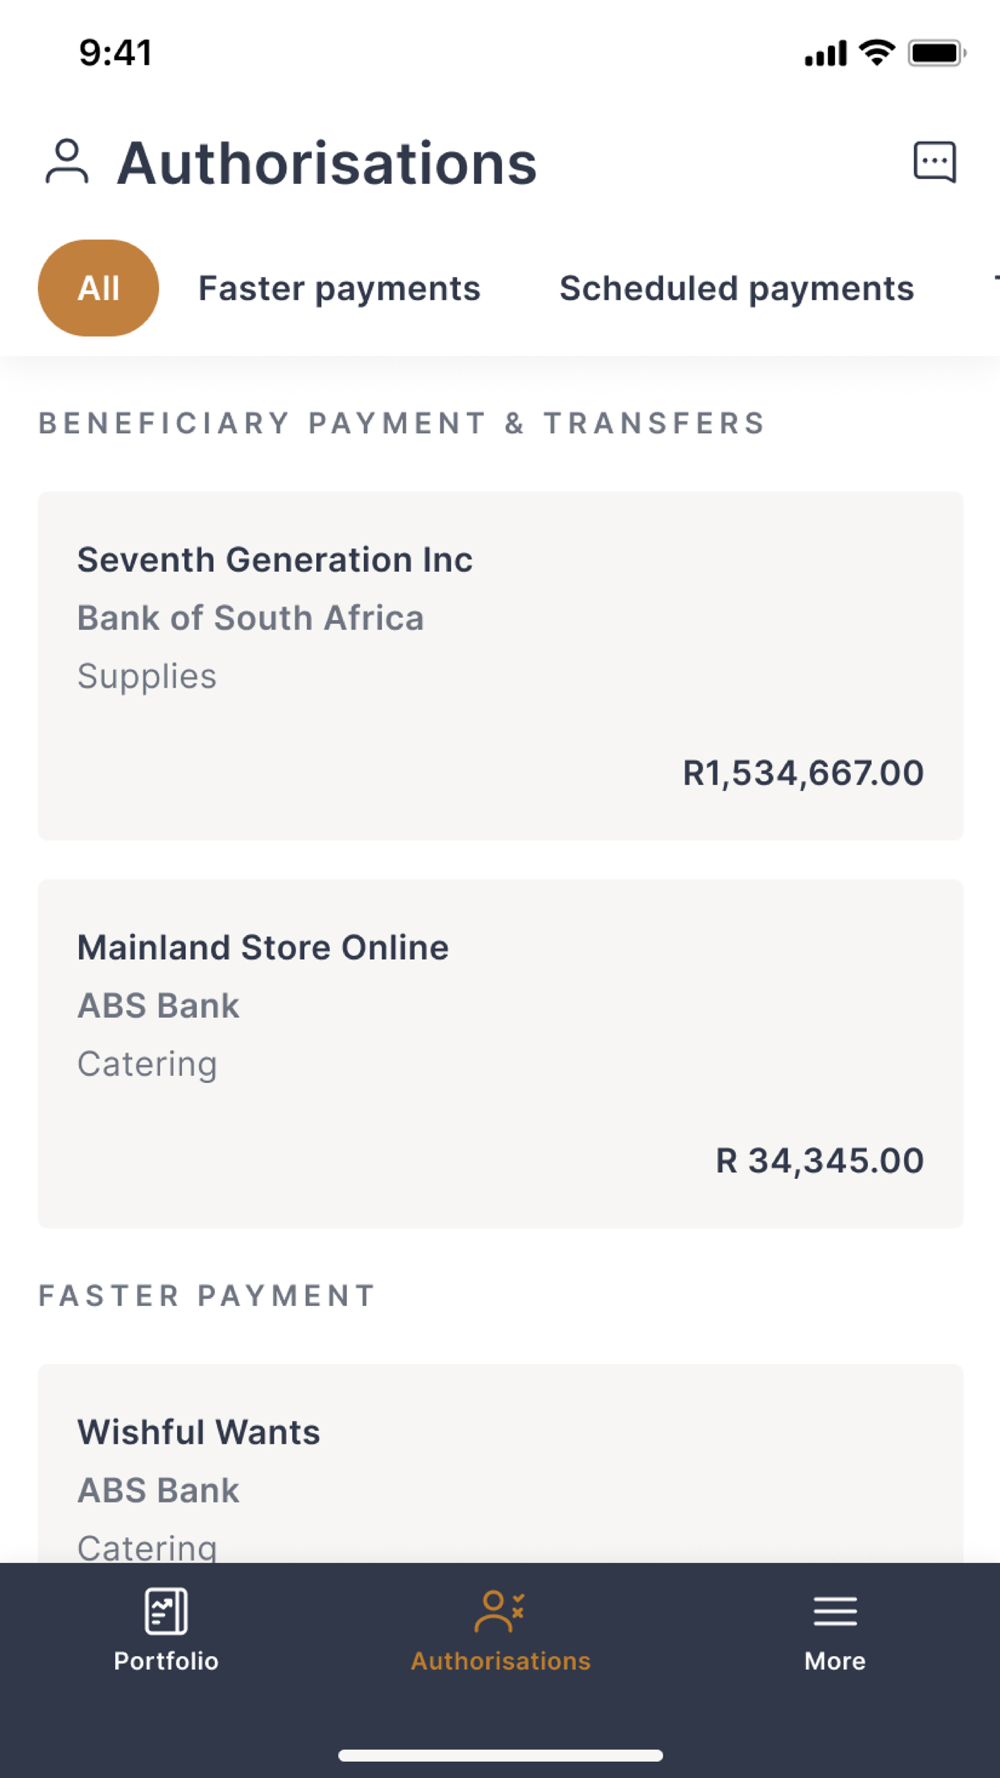This screenshot has width=1000, height=1778.
Task: Tap the user profile icon
Action: click(x=67, y=162)
